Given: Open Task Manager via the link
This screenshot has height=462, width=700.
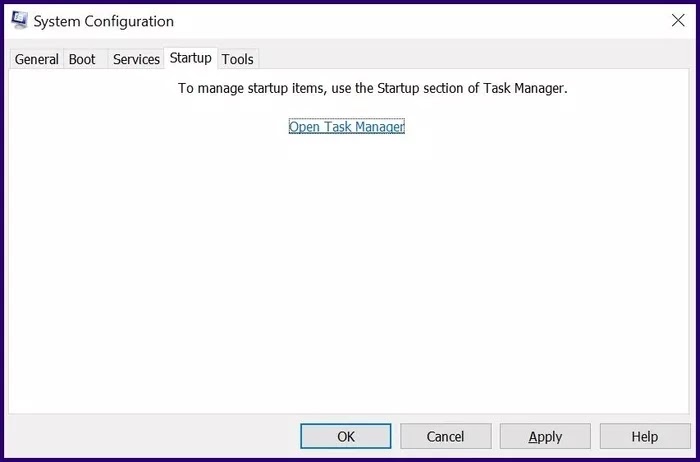Looking at the screenshot, I should coord(347,126).
